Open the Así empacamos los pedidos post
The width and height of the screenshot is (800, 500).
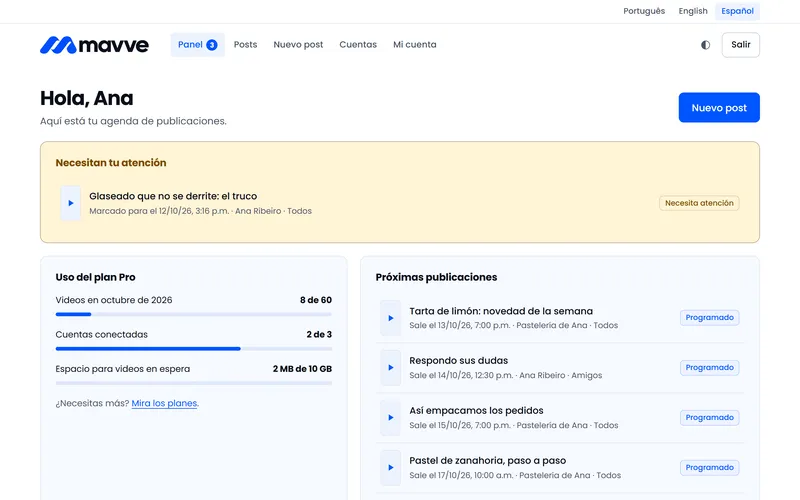[476, 411]
